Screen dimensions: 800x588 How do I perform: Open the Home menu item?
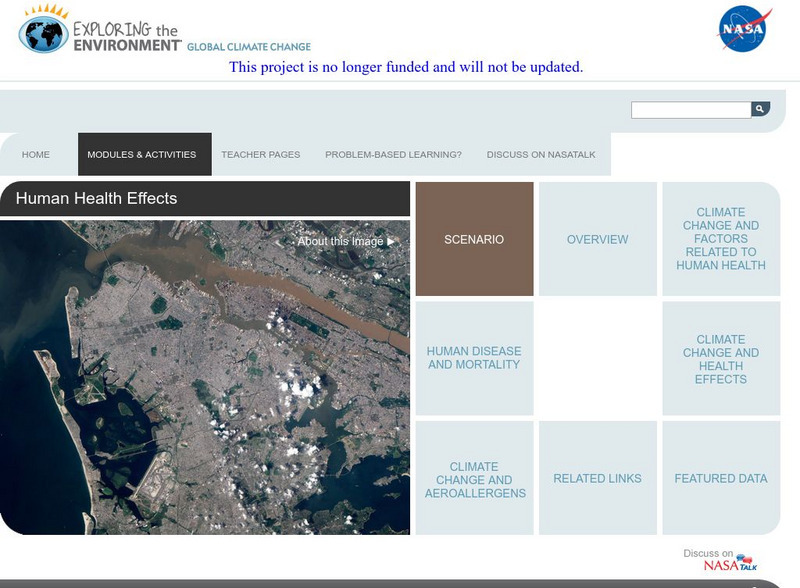point(37,154)
